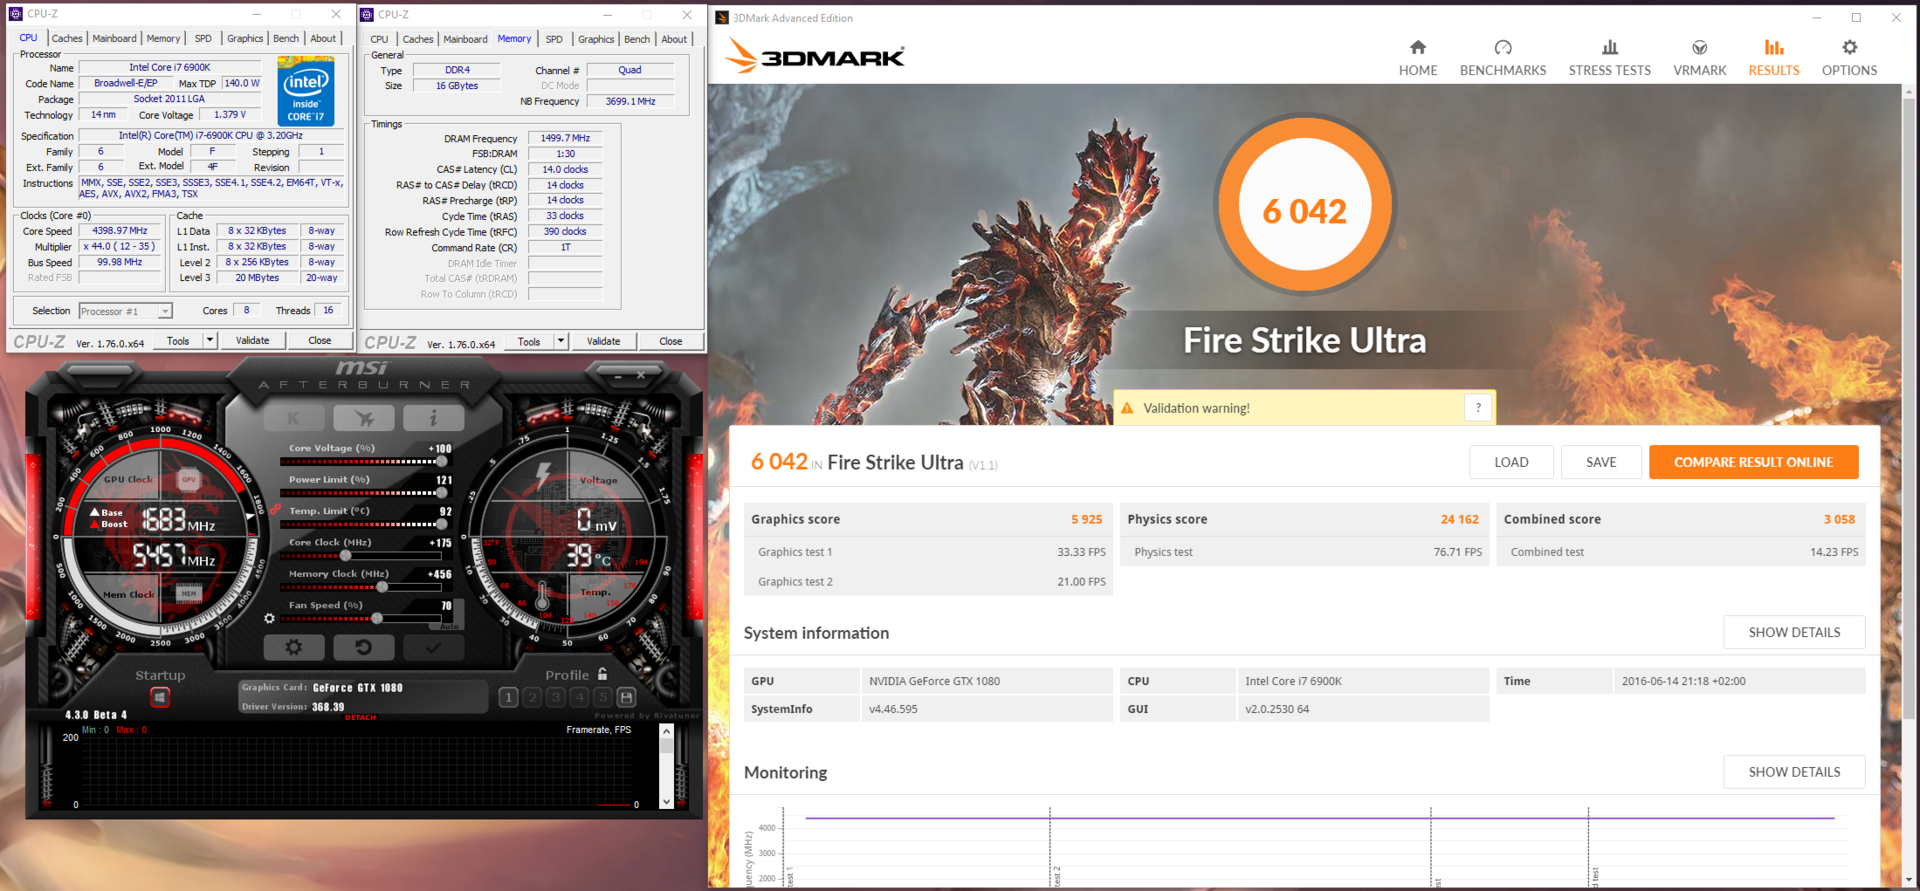Viewport: 1920px width, 891px height.
Task: Select profile slot 4 in Afterburner
Action: pyautogui.click(x=579, y=697)
